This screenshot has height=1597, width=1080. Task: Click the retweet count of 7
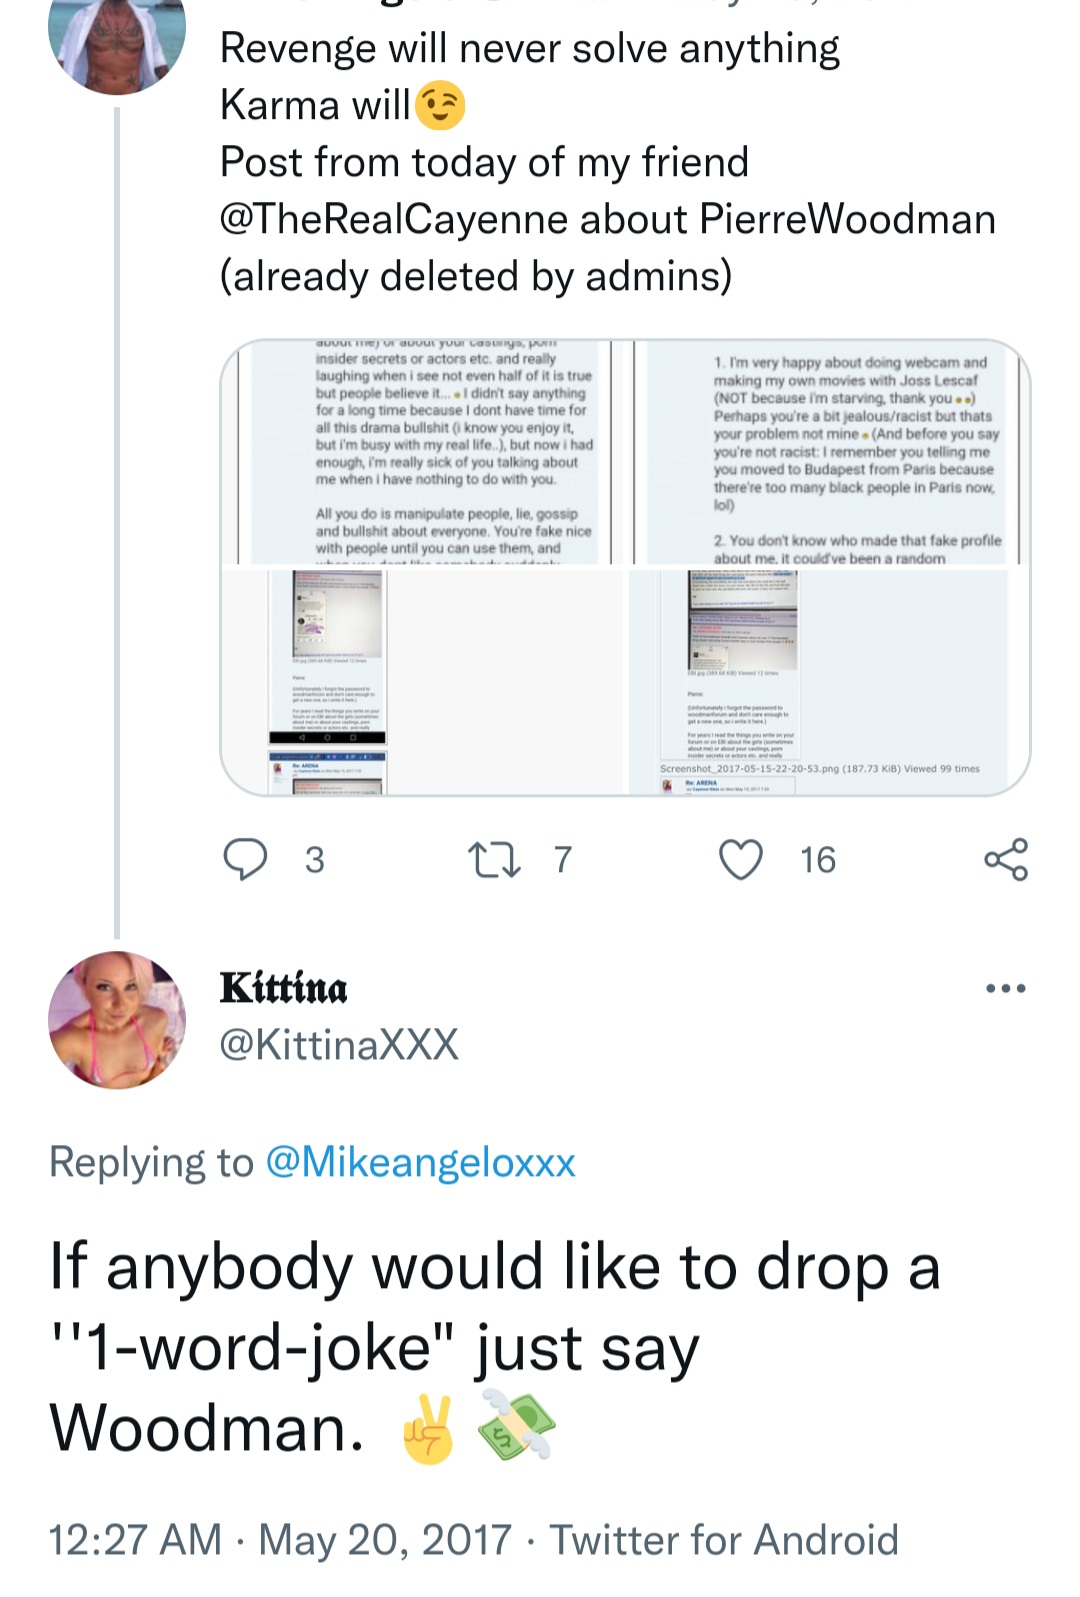coord(563,860)
